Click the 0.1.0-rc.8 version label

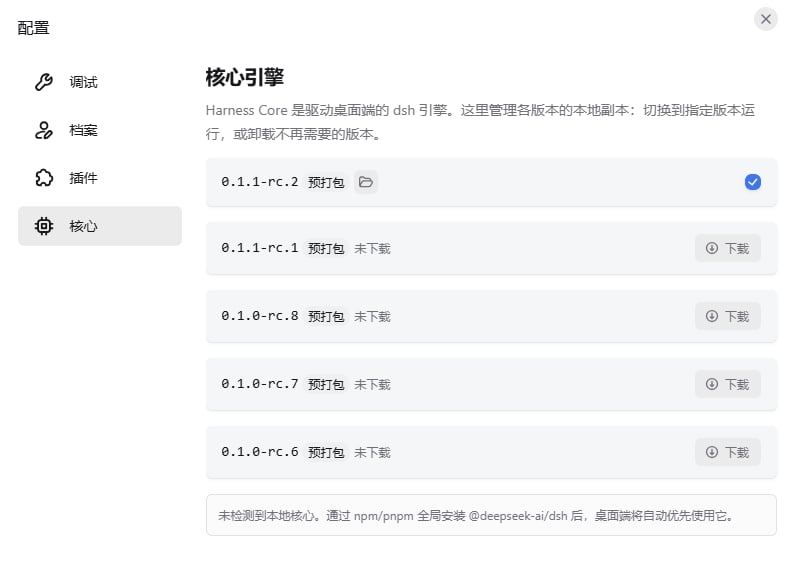tap(260, 316)
